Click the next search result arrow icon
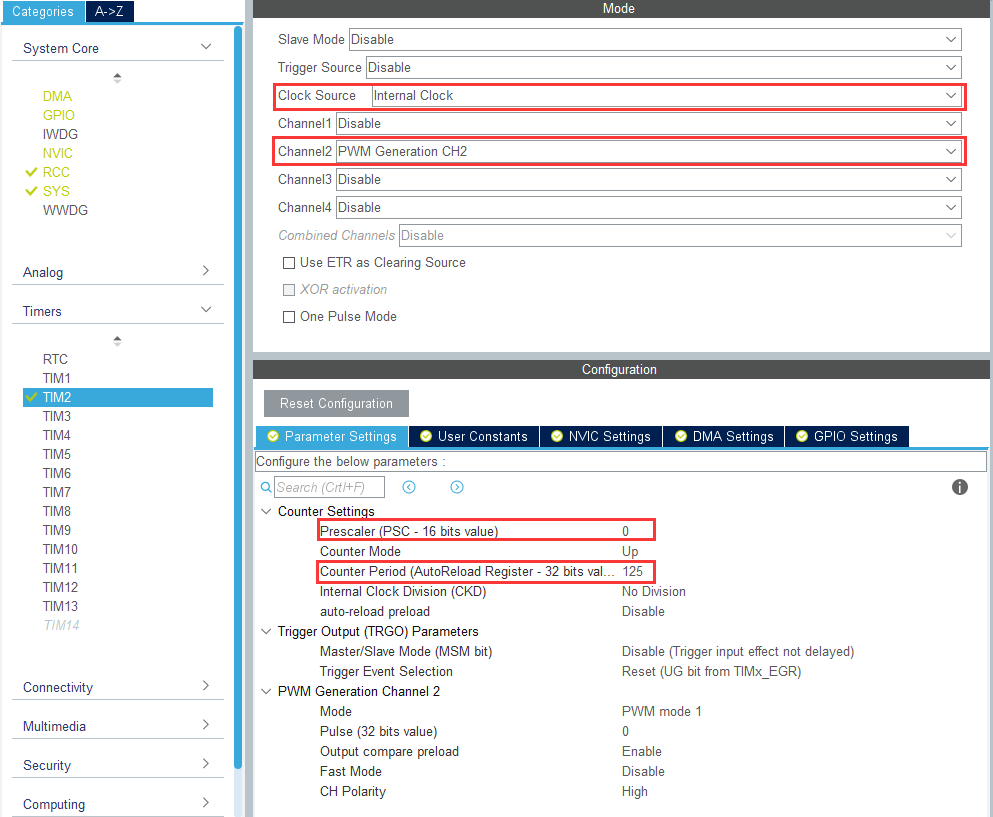 click(x=457, y=487)
